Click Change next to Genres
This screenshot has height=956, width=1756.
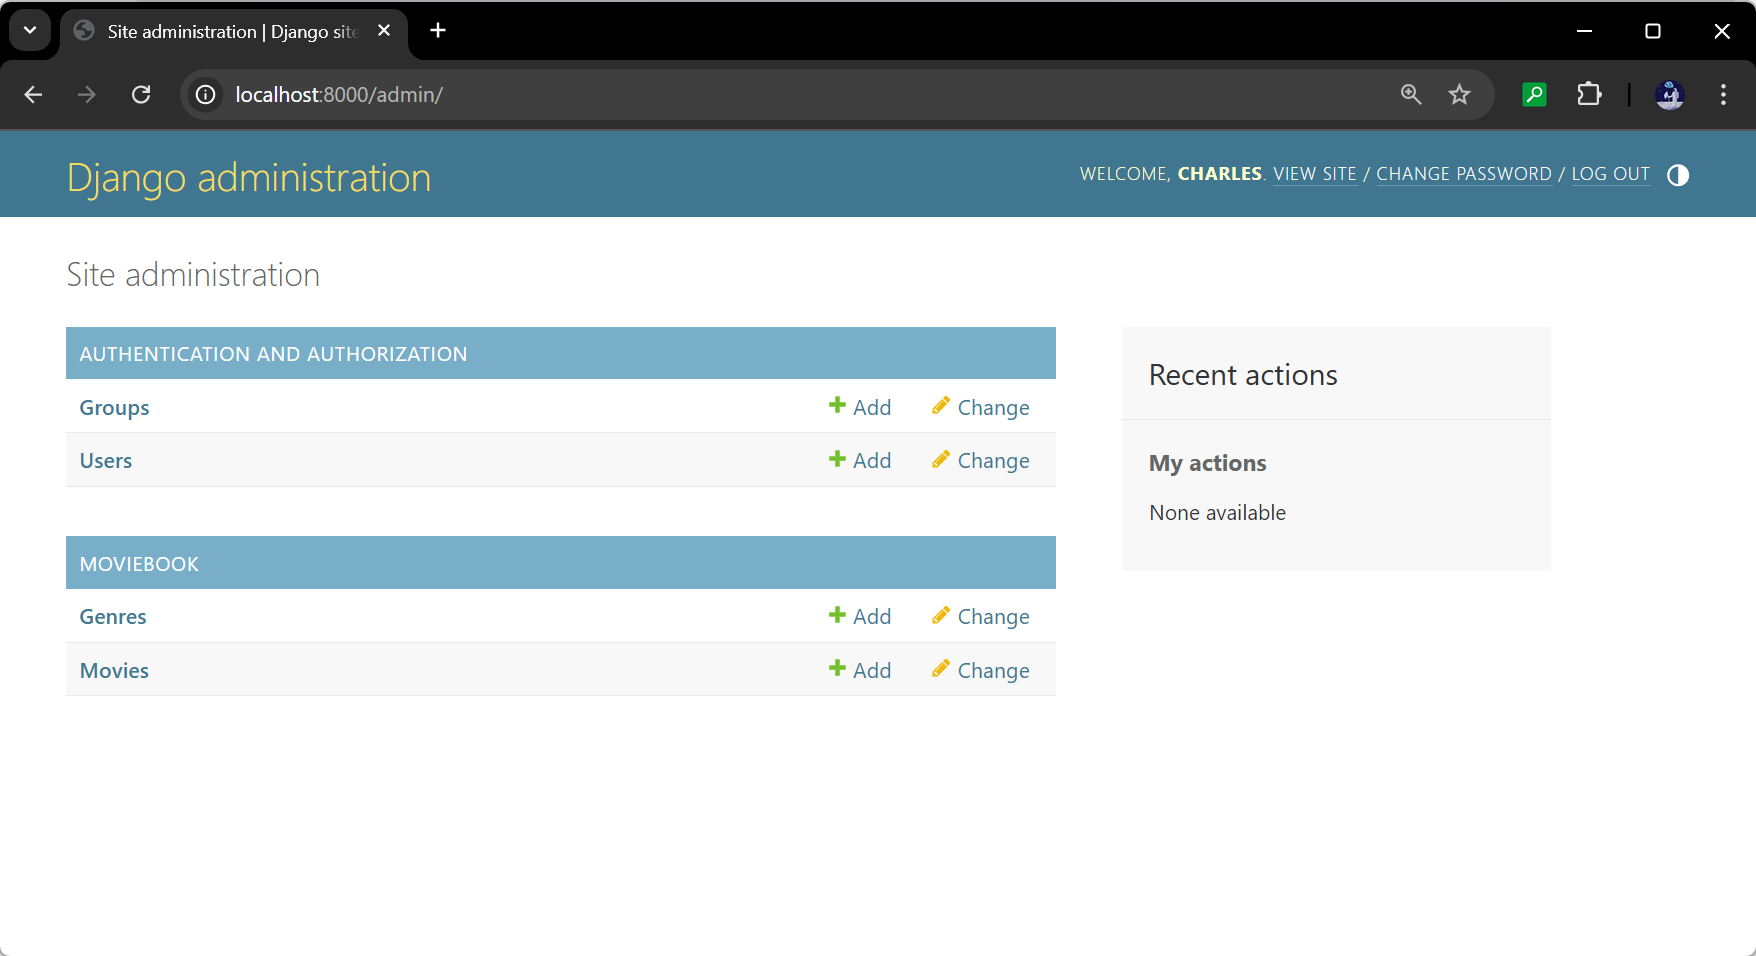coord(981,617)
